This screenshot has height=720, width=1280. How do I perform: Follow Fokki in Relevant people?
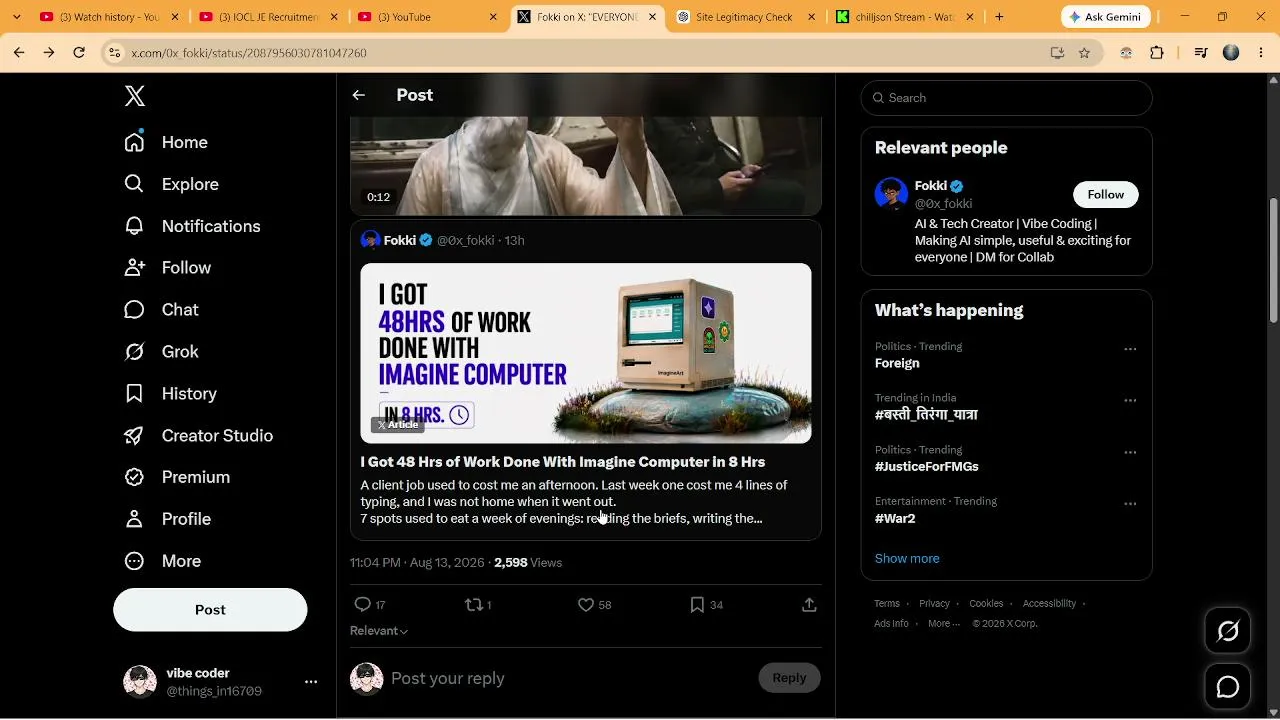click(1106, 194)
